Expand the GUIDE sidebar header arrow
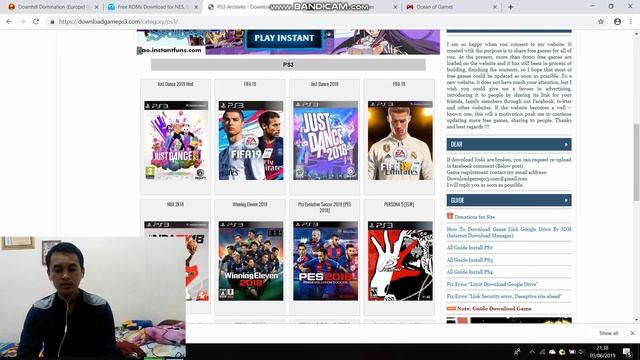This screenshot has width=640, height=360. 566,200
